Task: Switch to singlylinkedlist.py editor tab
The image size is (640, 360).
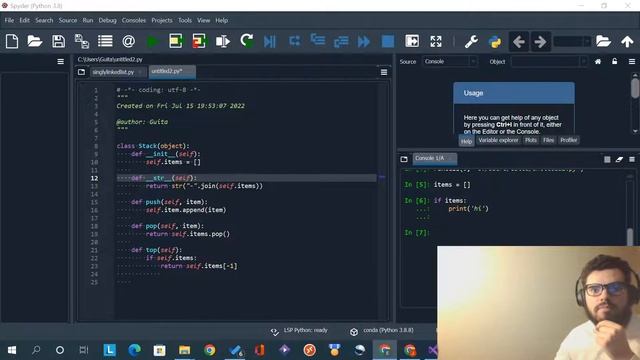Action: click(x=118, y=72)
